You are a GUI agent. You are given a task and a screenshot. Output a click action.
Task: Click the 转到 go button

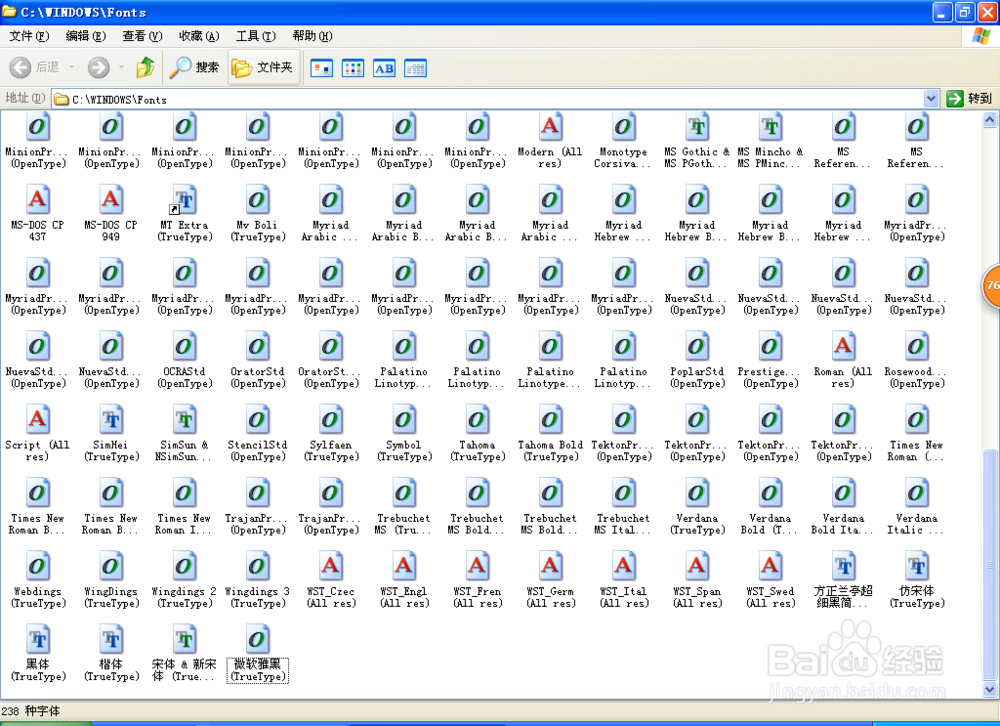[x=969, y=99]
